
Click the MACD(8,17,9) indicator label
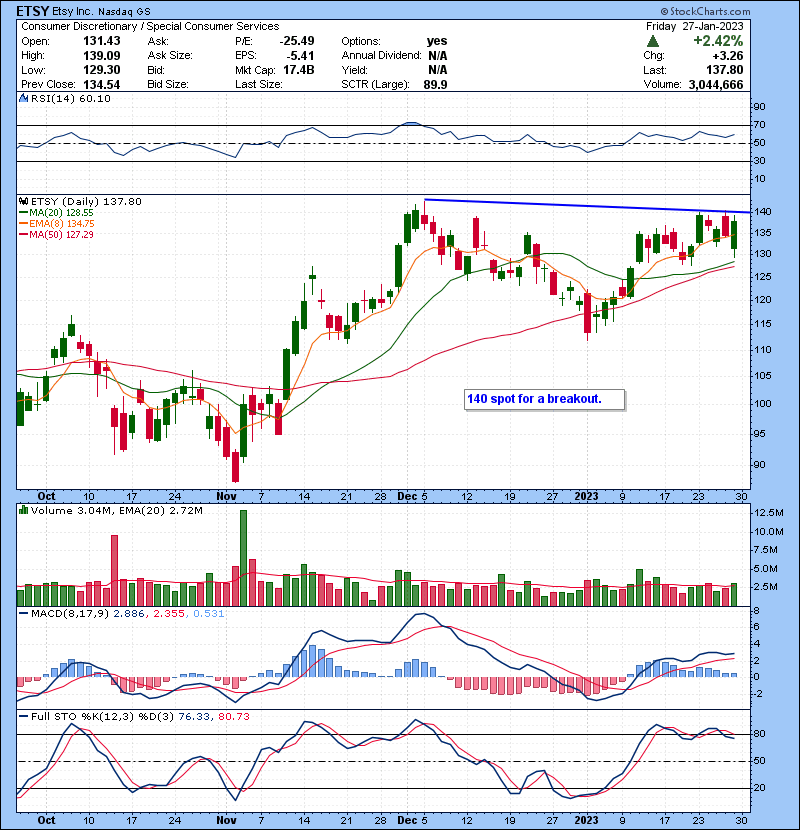point(69,614)
